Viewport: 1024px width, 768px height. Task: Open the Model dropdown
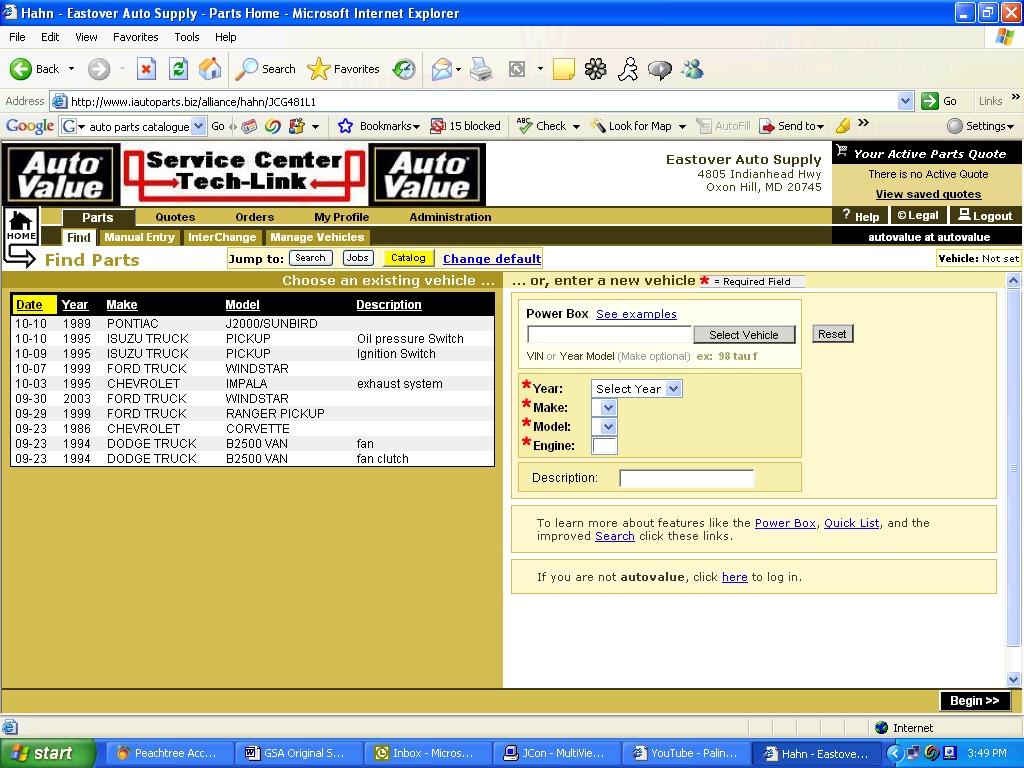pyautogui.click(x=604, y=426)
